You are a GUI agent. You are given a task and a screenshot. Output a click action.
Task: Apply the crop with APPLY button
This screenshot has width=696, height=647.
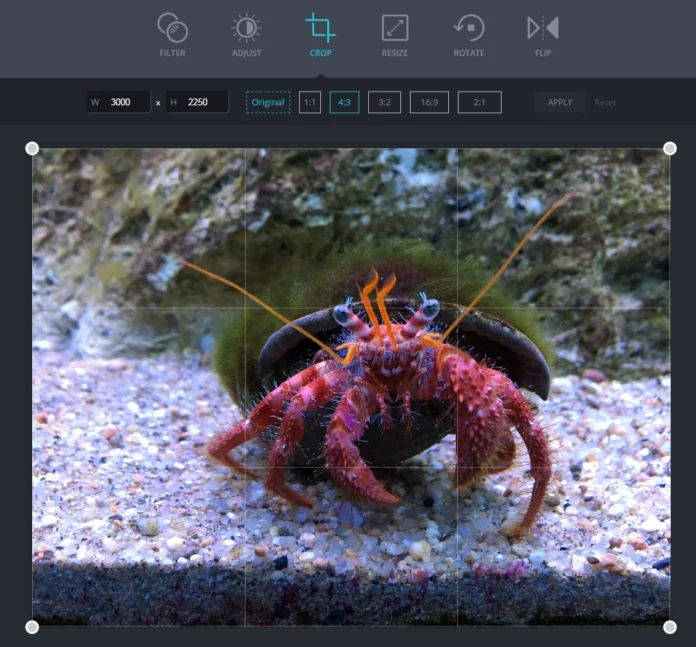click(560, 103)
